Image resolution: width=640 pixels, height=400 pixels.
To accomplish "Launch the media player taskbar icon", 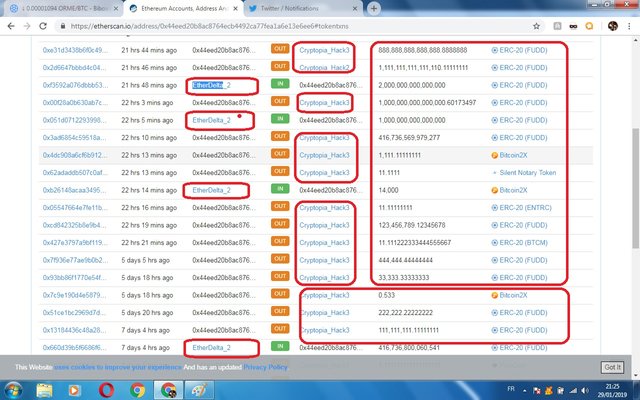I will point(74,390).
